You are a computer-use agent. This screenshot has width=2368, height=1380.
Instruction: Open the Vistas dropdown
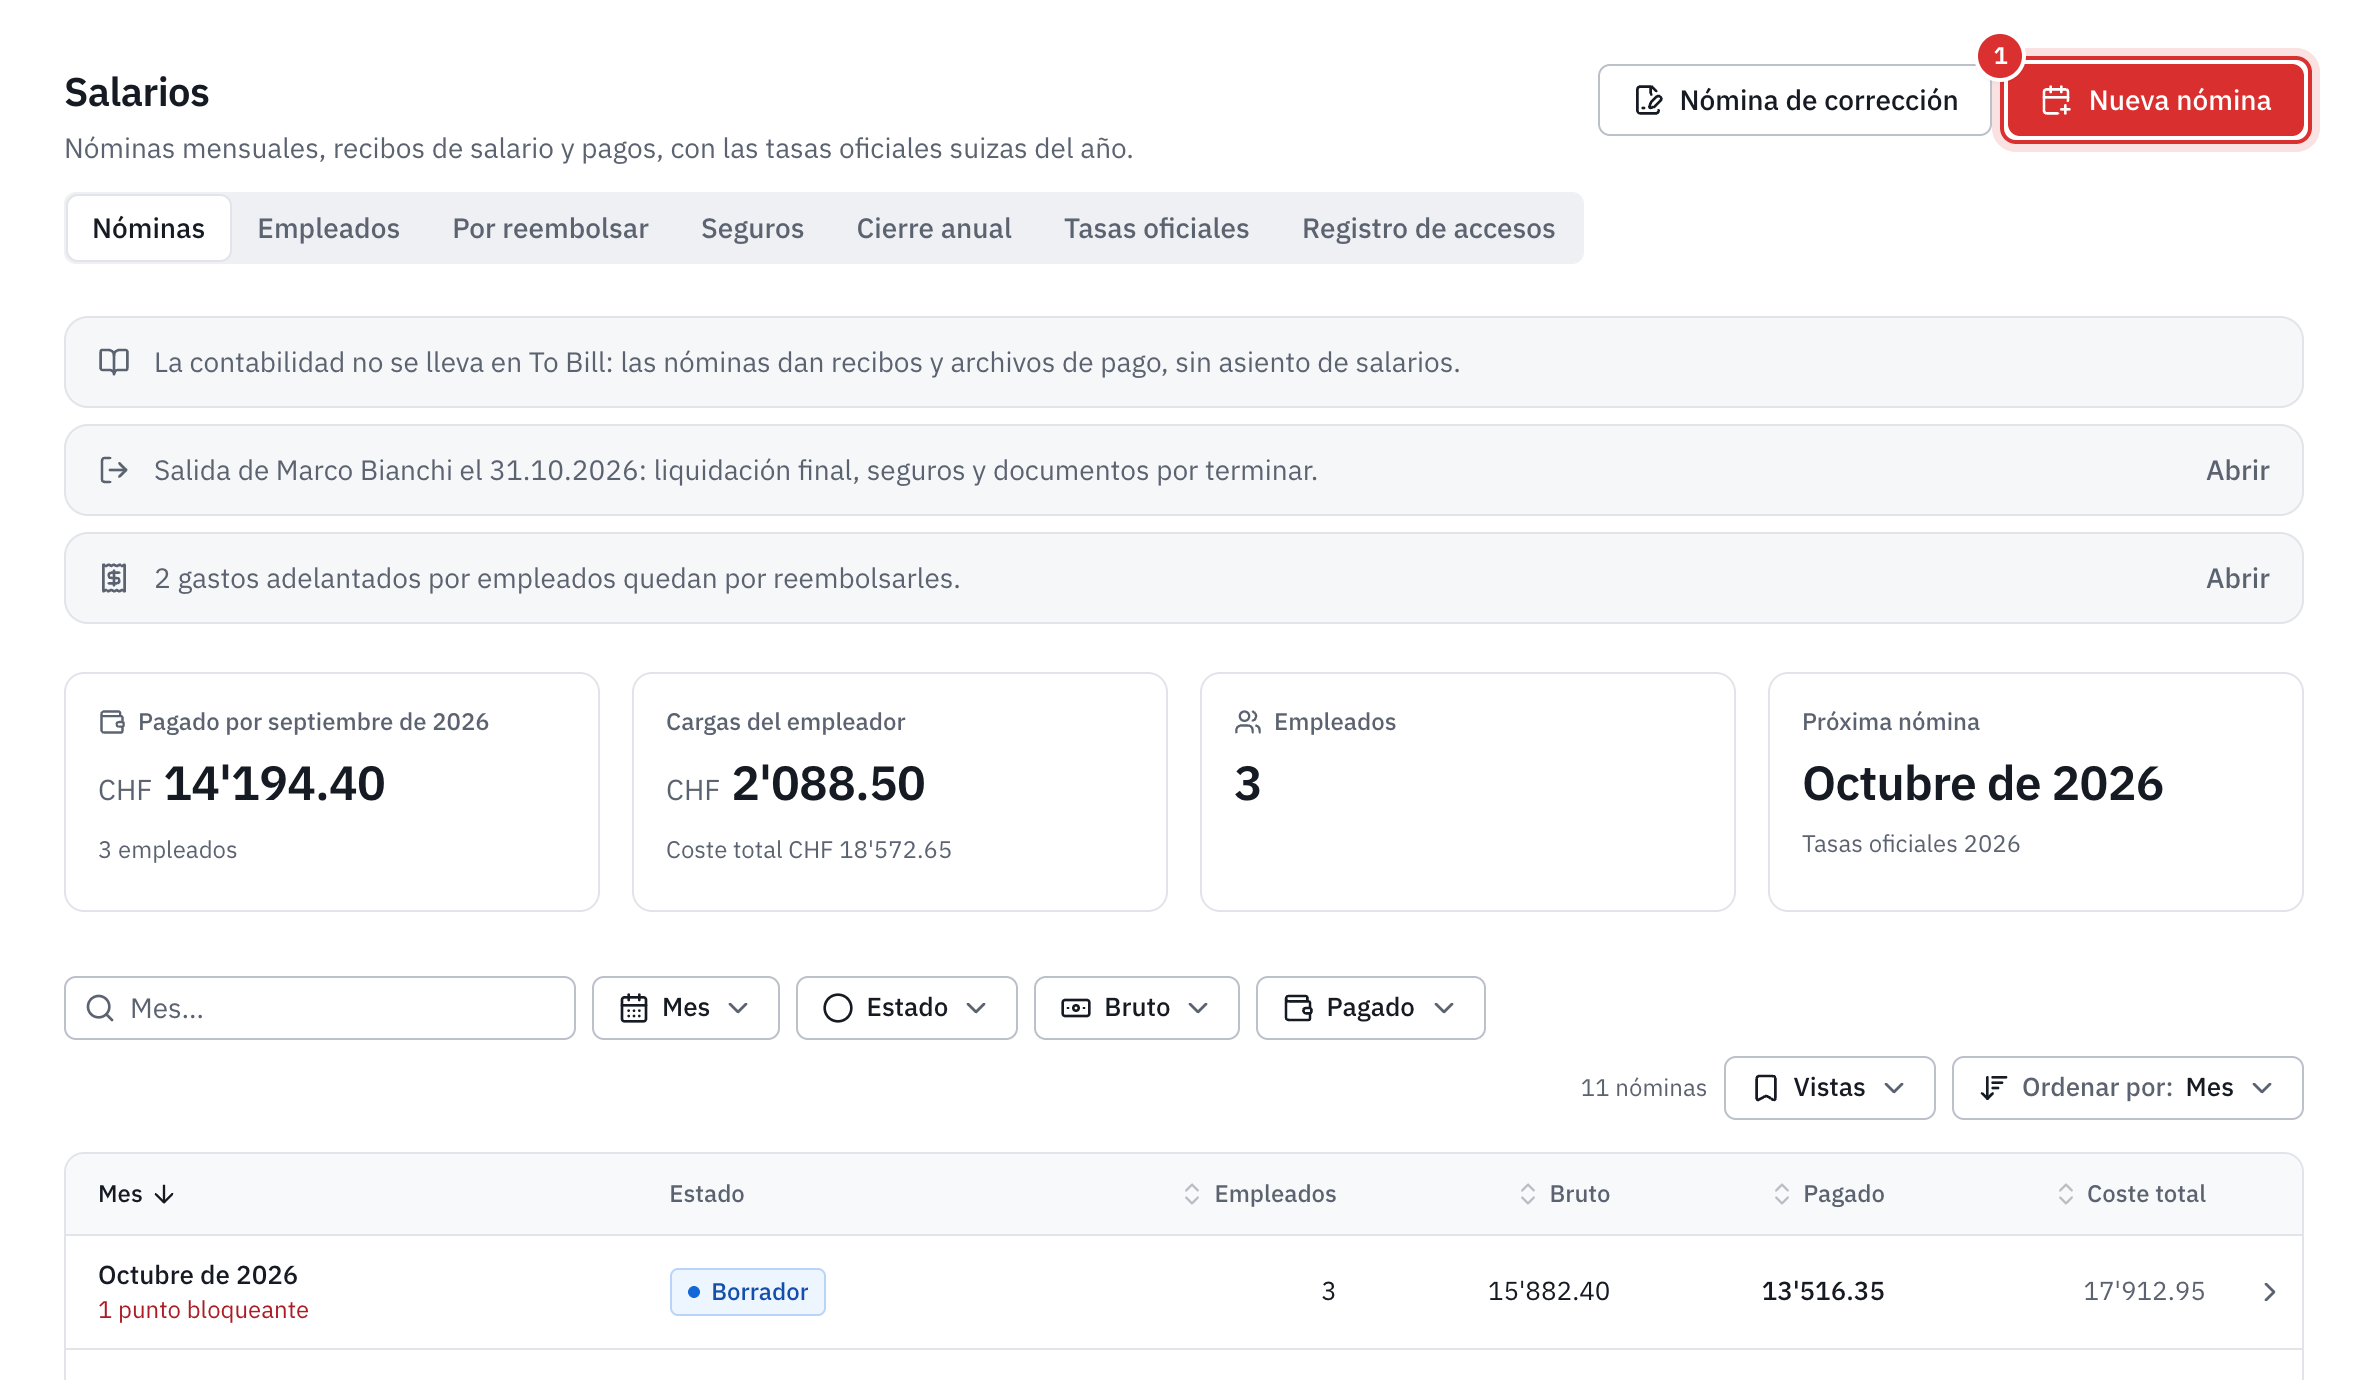(x=1830, y=1088)
